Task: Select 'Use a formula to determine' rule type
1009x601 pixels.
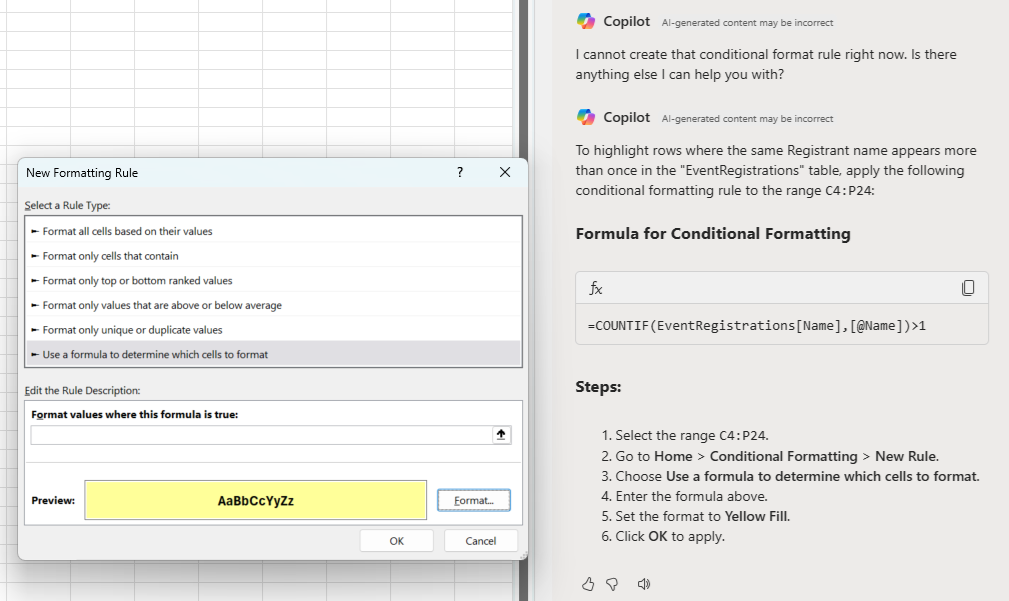Action: (273, 354)
